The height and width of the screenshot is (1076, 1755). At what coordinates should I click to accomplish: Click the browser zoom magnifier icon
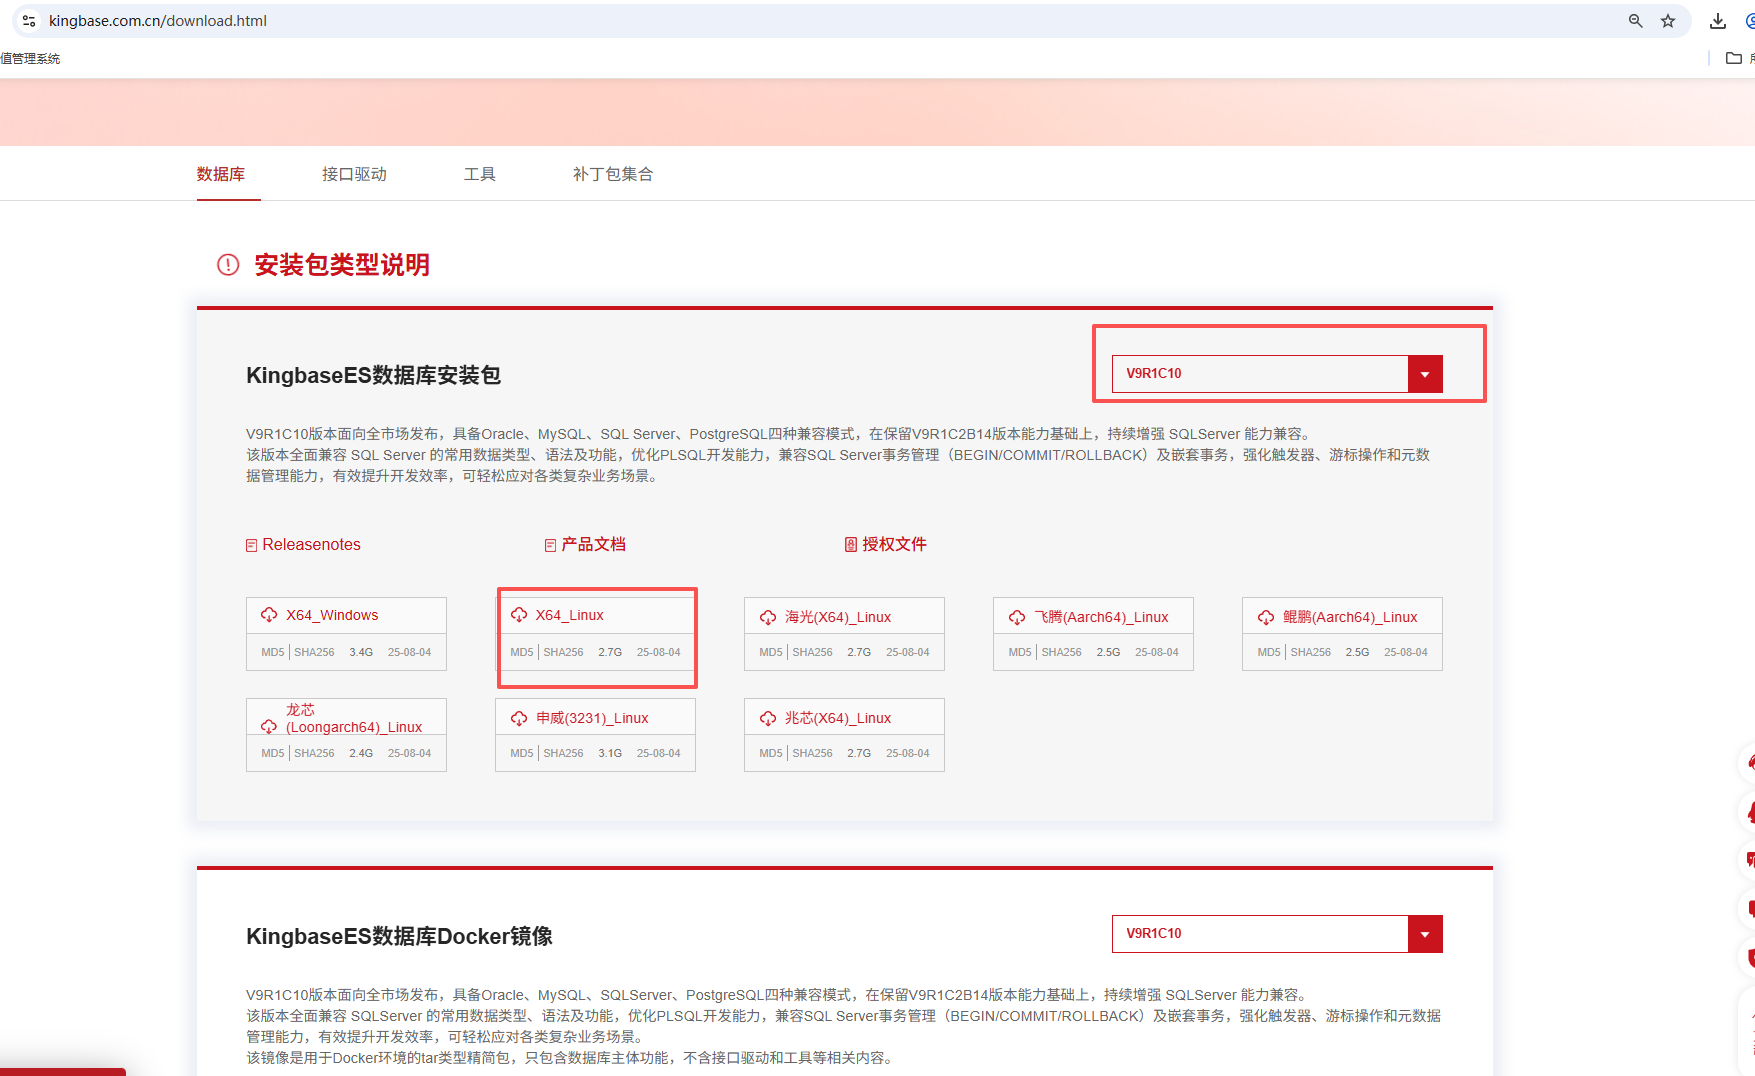click(1636, 21)
